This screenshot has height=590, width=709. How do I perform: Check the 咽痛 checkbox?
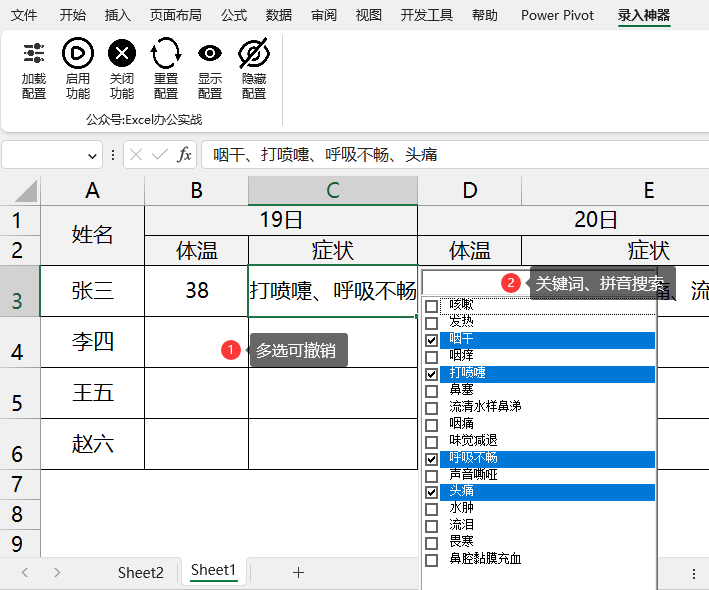point(432,425)
